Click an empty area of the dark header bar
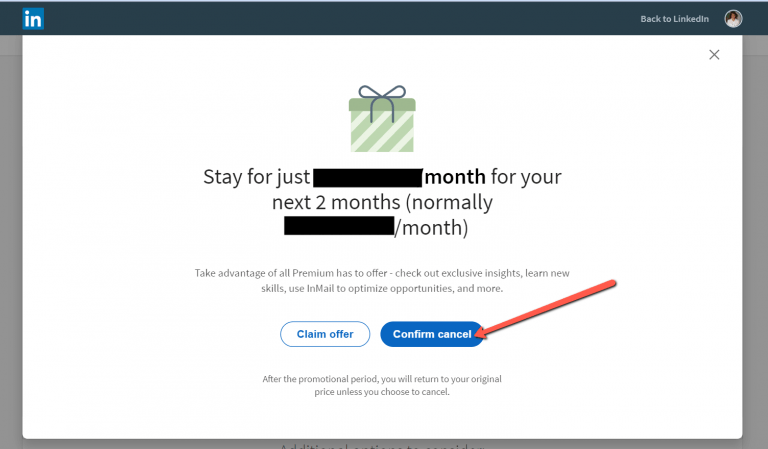768x449 pixels. pyautogui.click(x=343, y=19)
